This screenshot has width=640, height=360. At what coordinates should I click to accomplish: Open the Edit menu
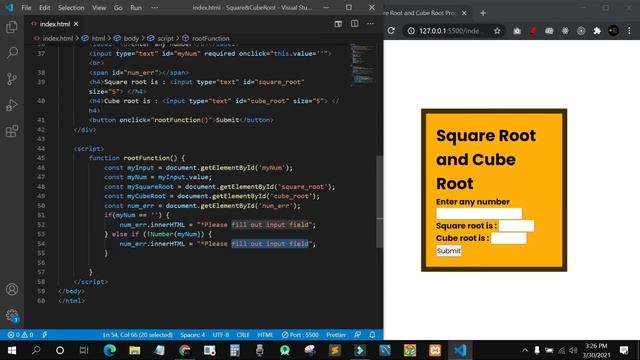pyautogui.click(x=44, y=8)
